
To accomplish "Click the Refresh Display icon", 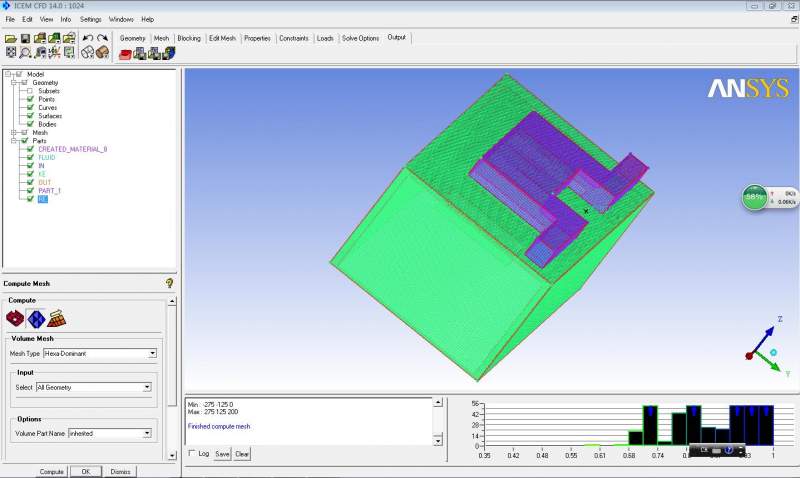I will (69, 52).
